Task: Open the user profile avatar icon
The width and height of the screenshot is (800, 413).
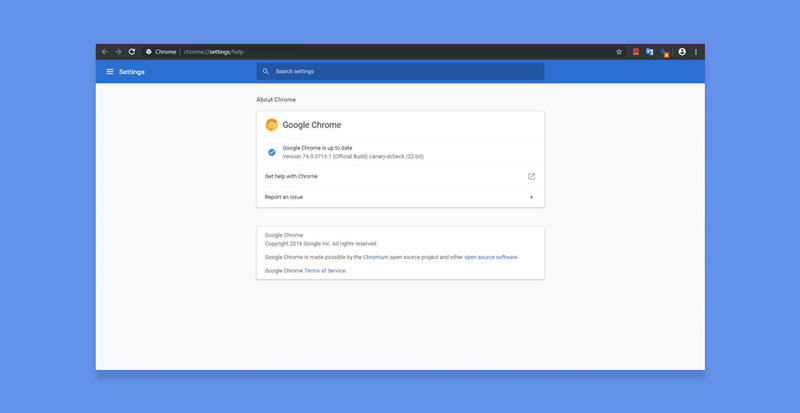Action: click(x=682, y=52)
